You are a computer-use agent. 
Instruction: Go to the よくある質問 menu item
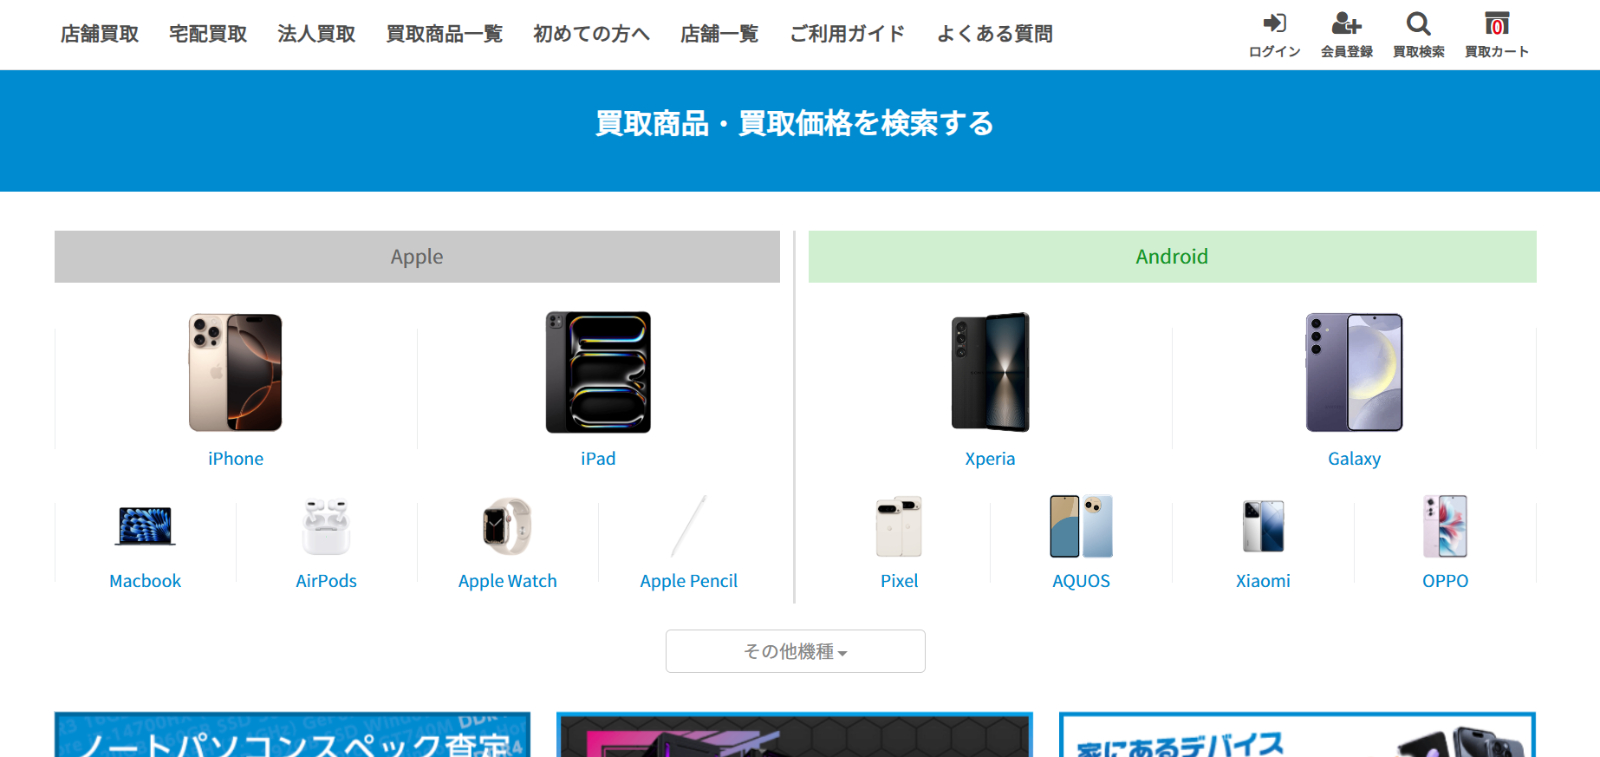[x=994, y=34]
